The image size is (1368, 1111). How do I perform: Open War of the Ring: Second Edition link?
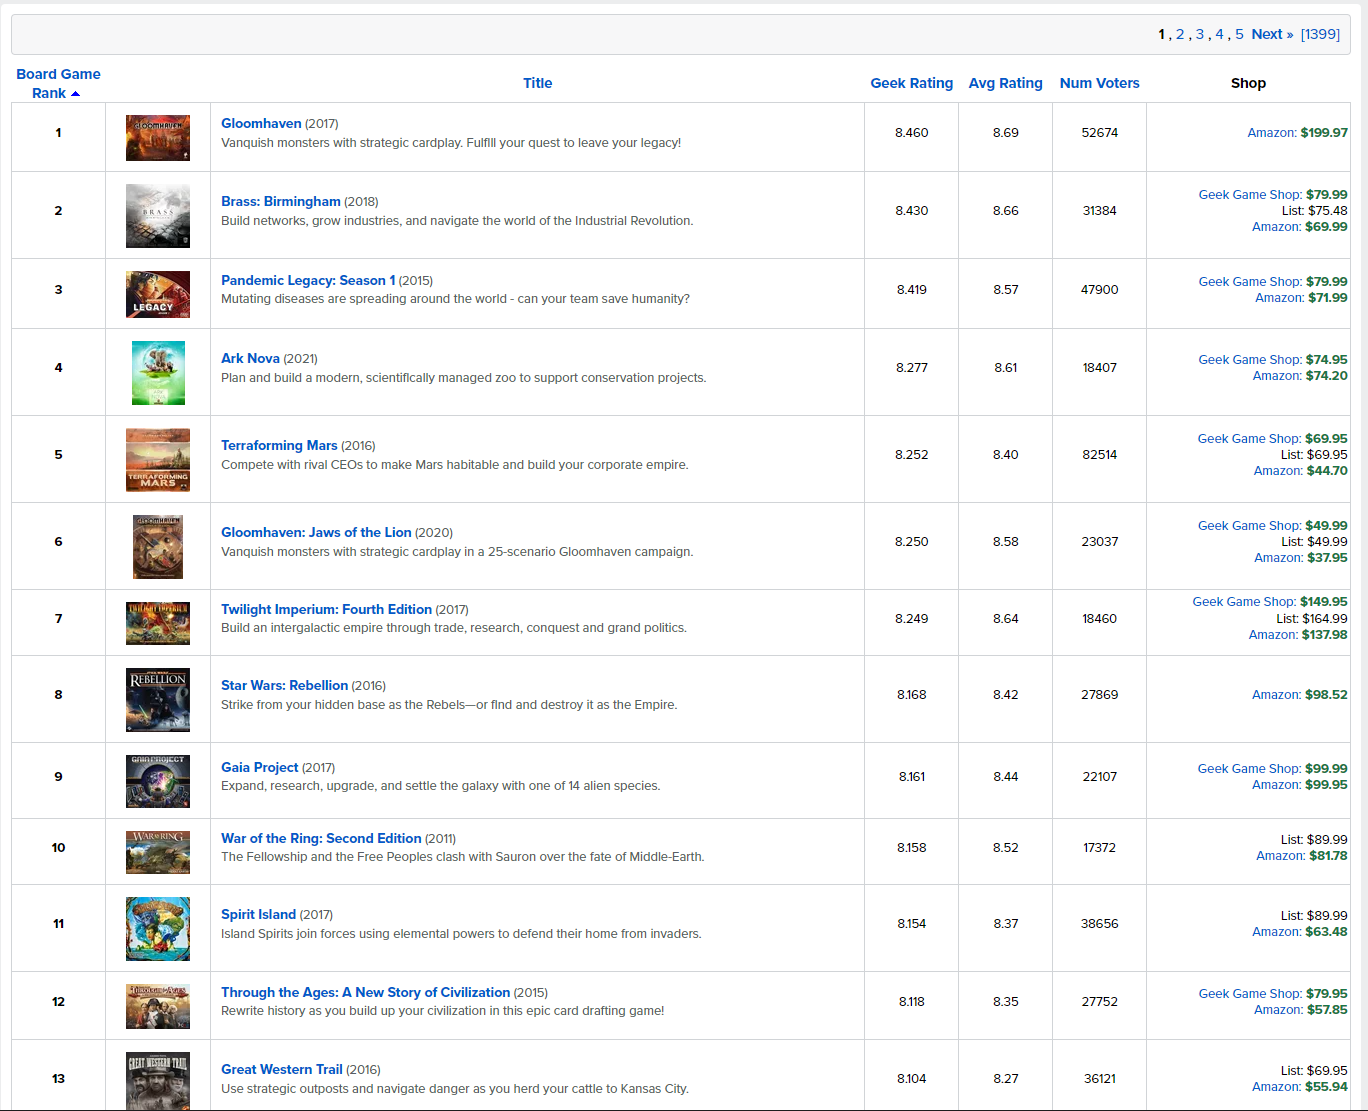click(x=321, y=838)
